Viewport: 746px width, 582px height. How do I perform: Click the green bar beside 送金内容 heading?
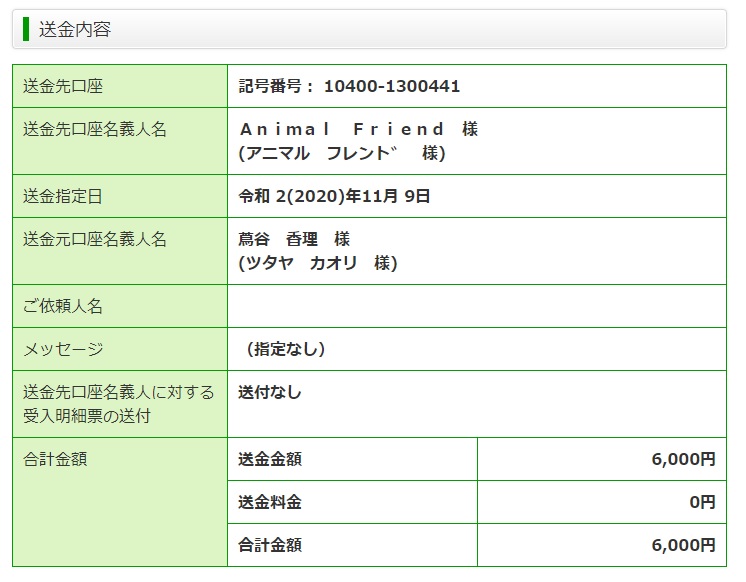[x=26, y=29]
